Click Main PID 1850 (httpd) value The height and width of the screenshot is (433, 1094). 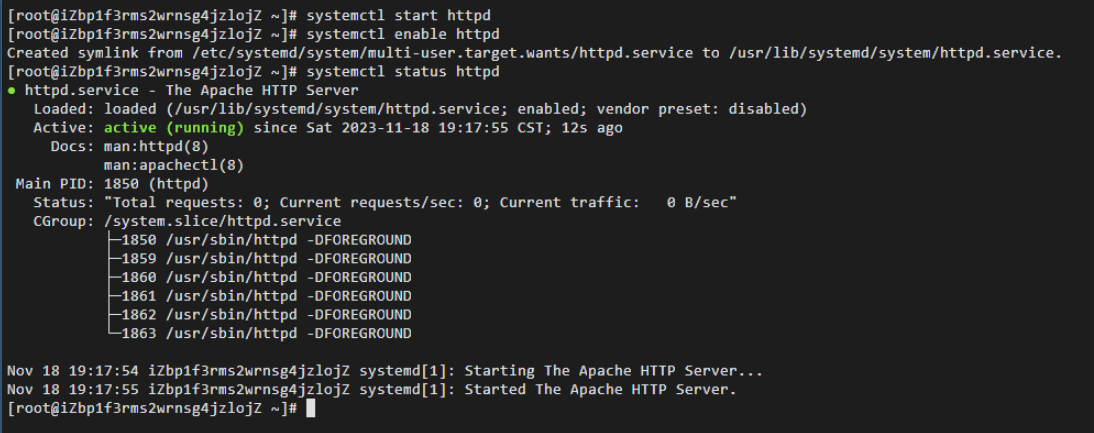pos(156,184)
